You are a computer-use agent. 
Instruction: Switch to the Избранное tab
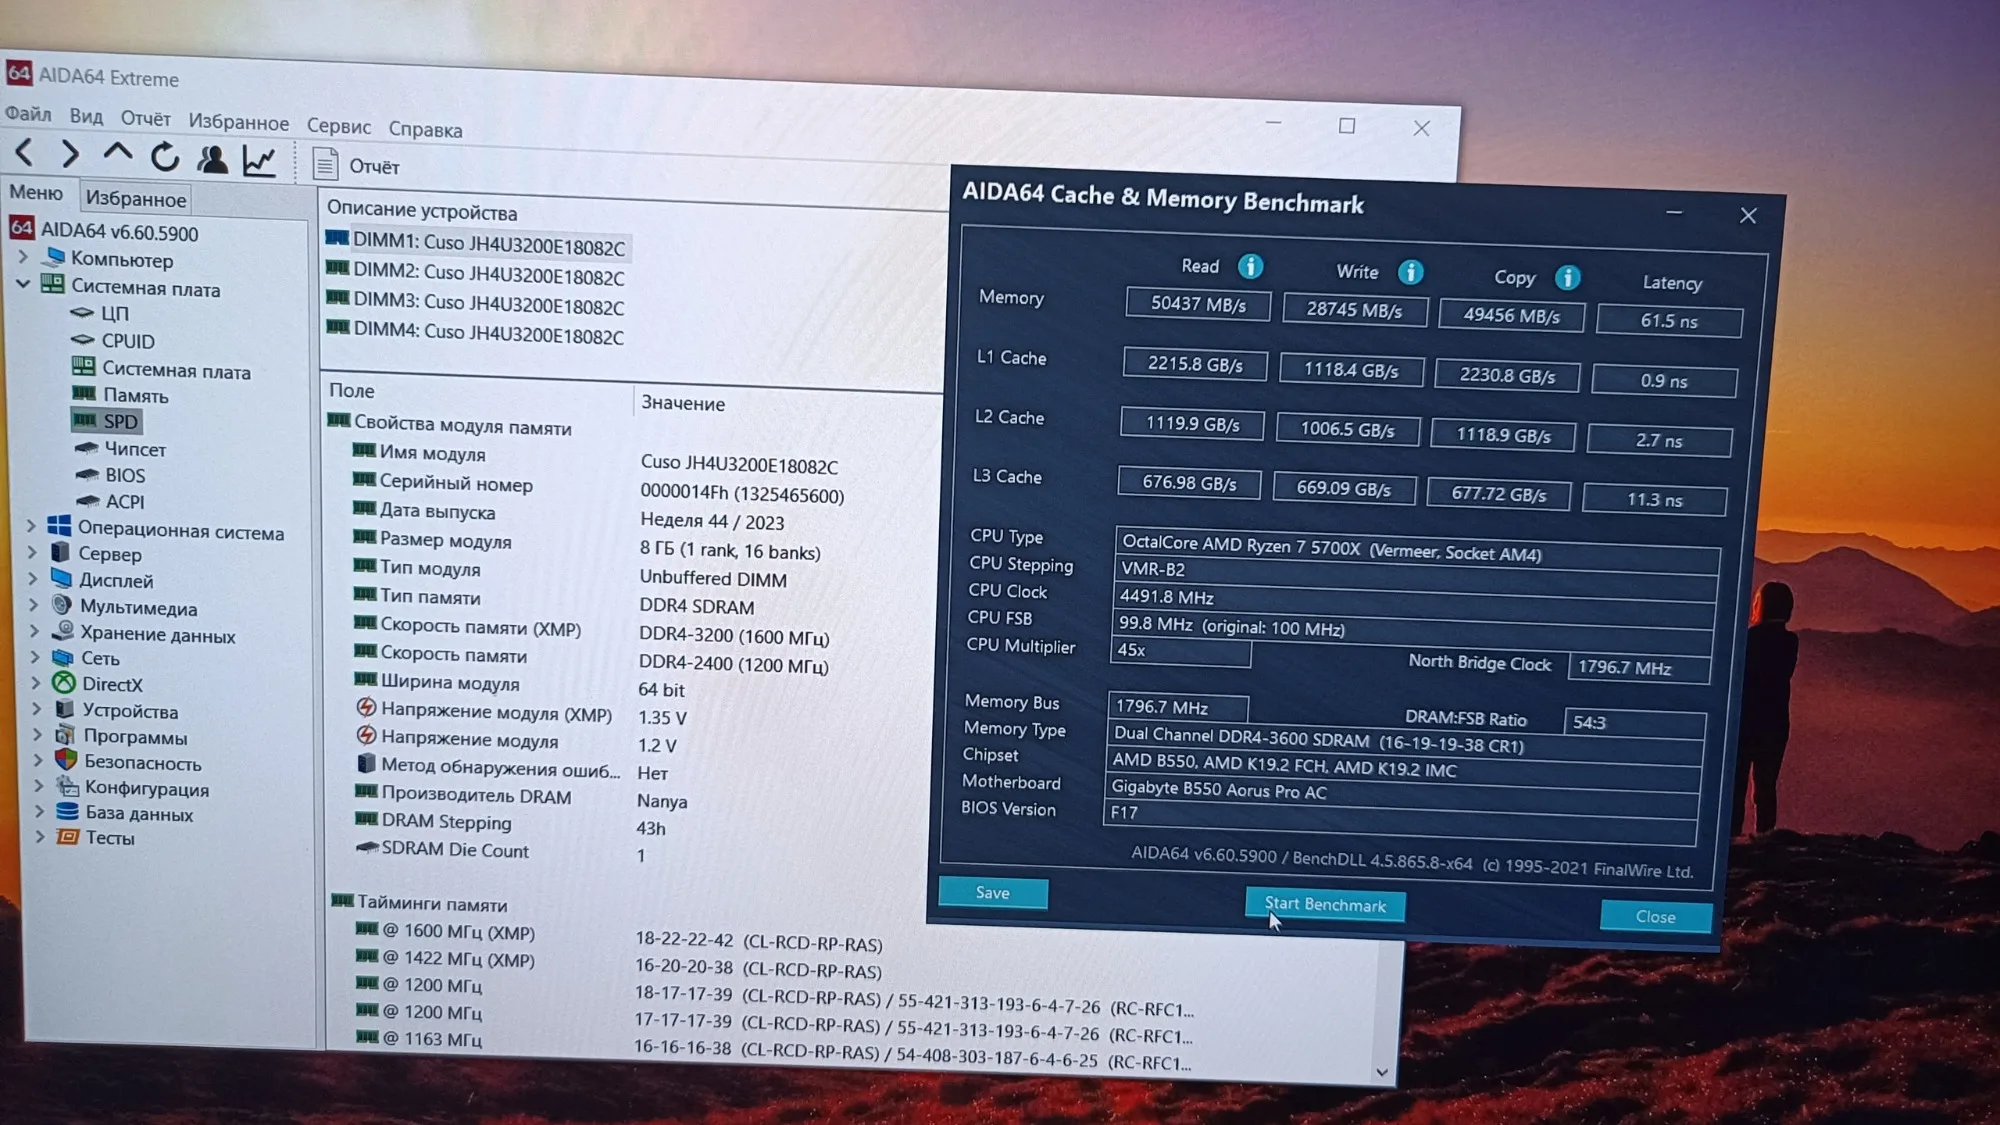point(135,199)
